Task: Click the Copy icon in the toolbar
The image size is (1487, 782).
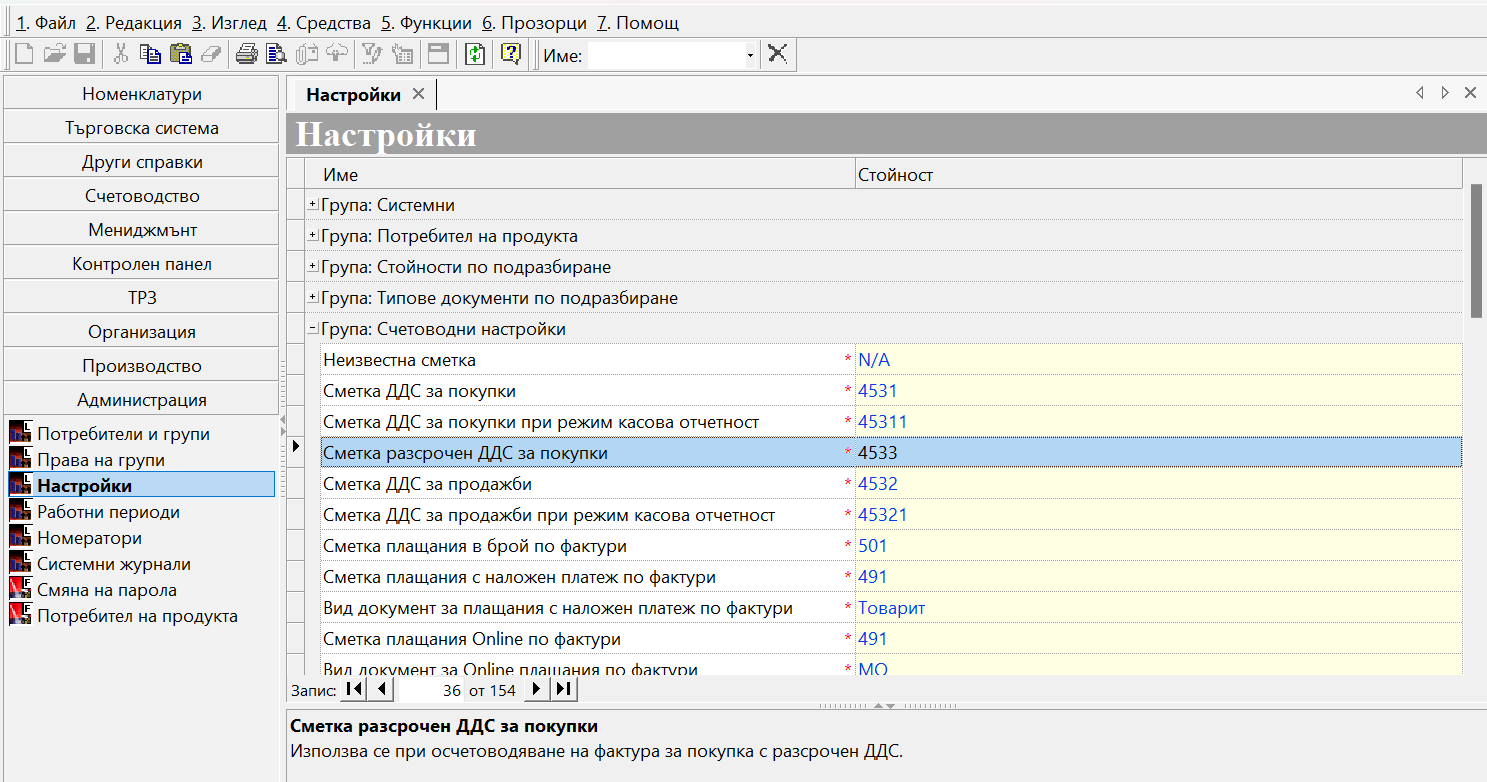Action: tap(150, 55)
